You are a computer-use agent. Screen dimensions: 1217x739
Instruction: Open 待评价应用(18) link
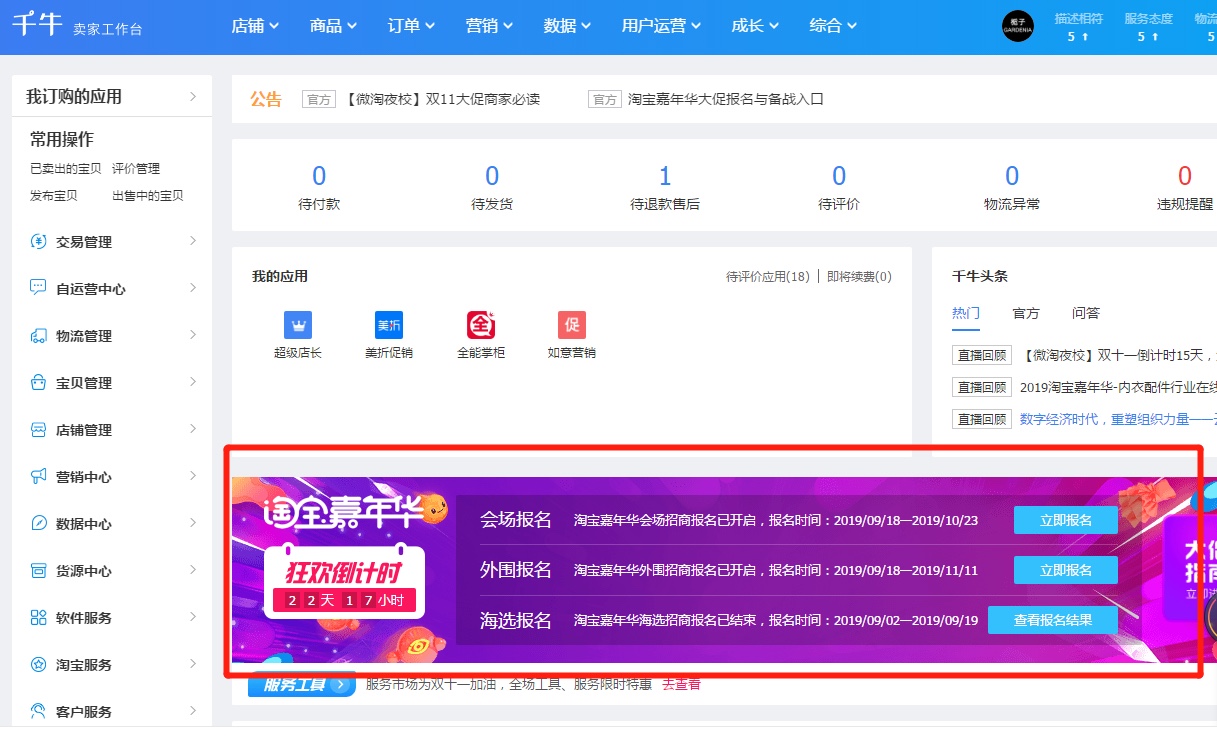pyautogui.click(x=768, y=277)
